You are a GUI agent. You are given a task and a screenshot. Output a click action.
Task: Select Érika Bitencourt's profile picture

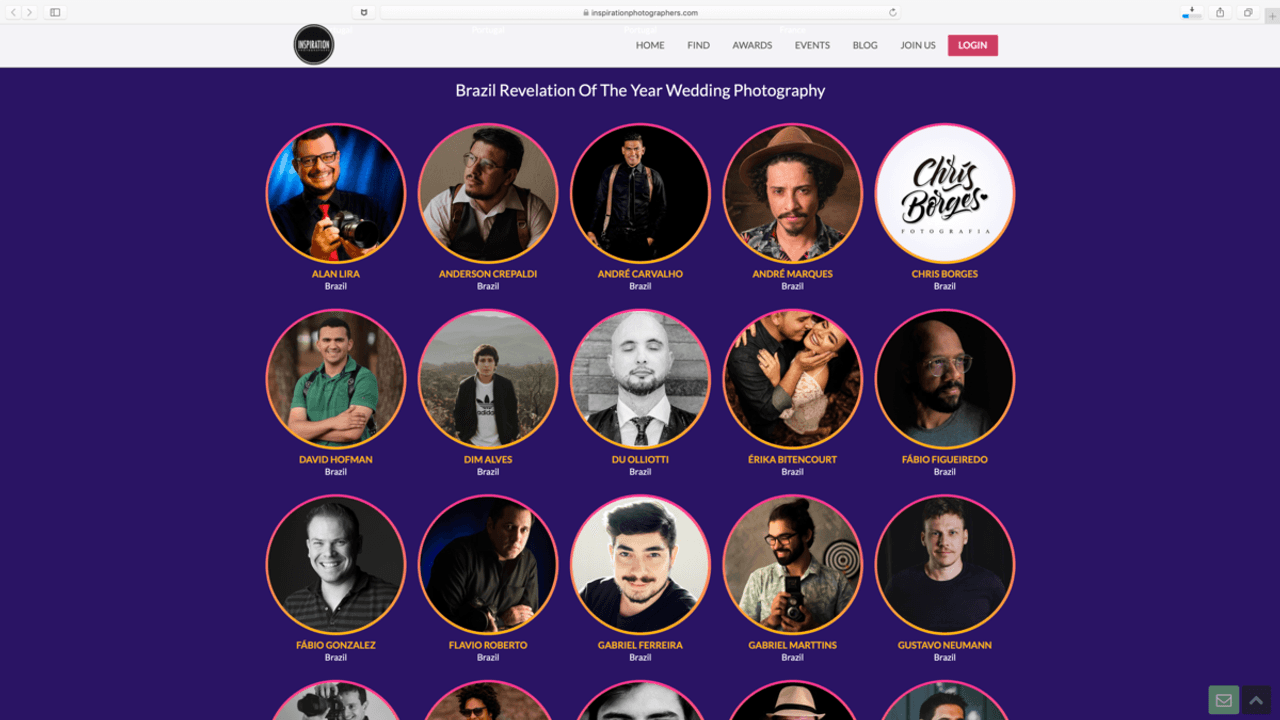coord(792,379)
